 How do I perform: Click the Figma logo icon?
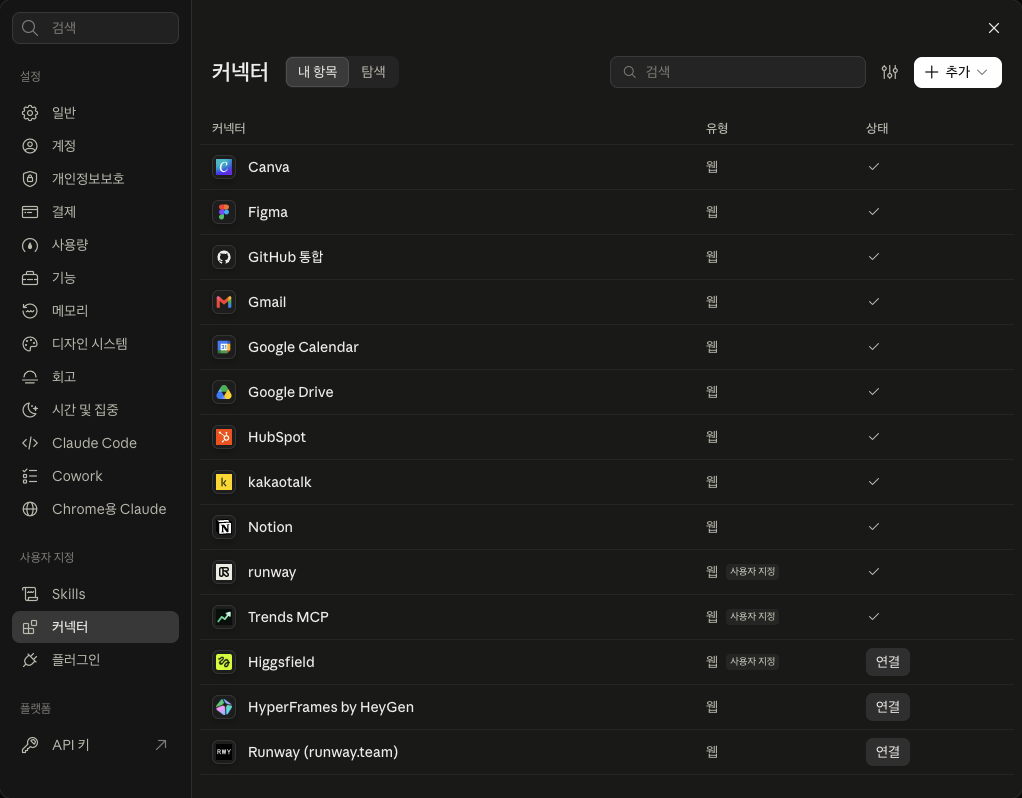pos(224,212)
